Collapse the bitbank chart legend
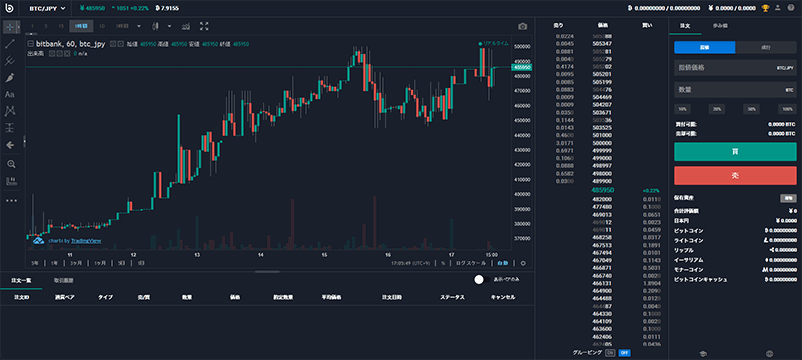 [x=31, y=44]
